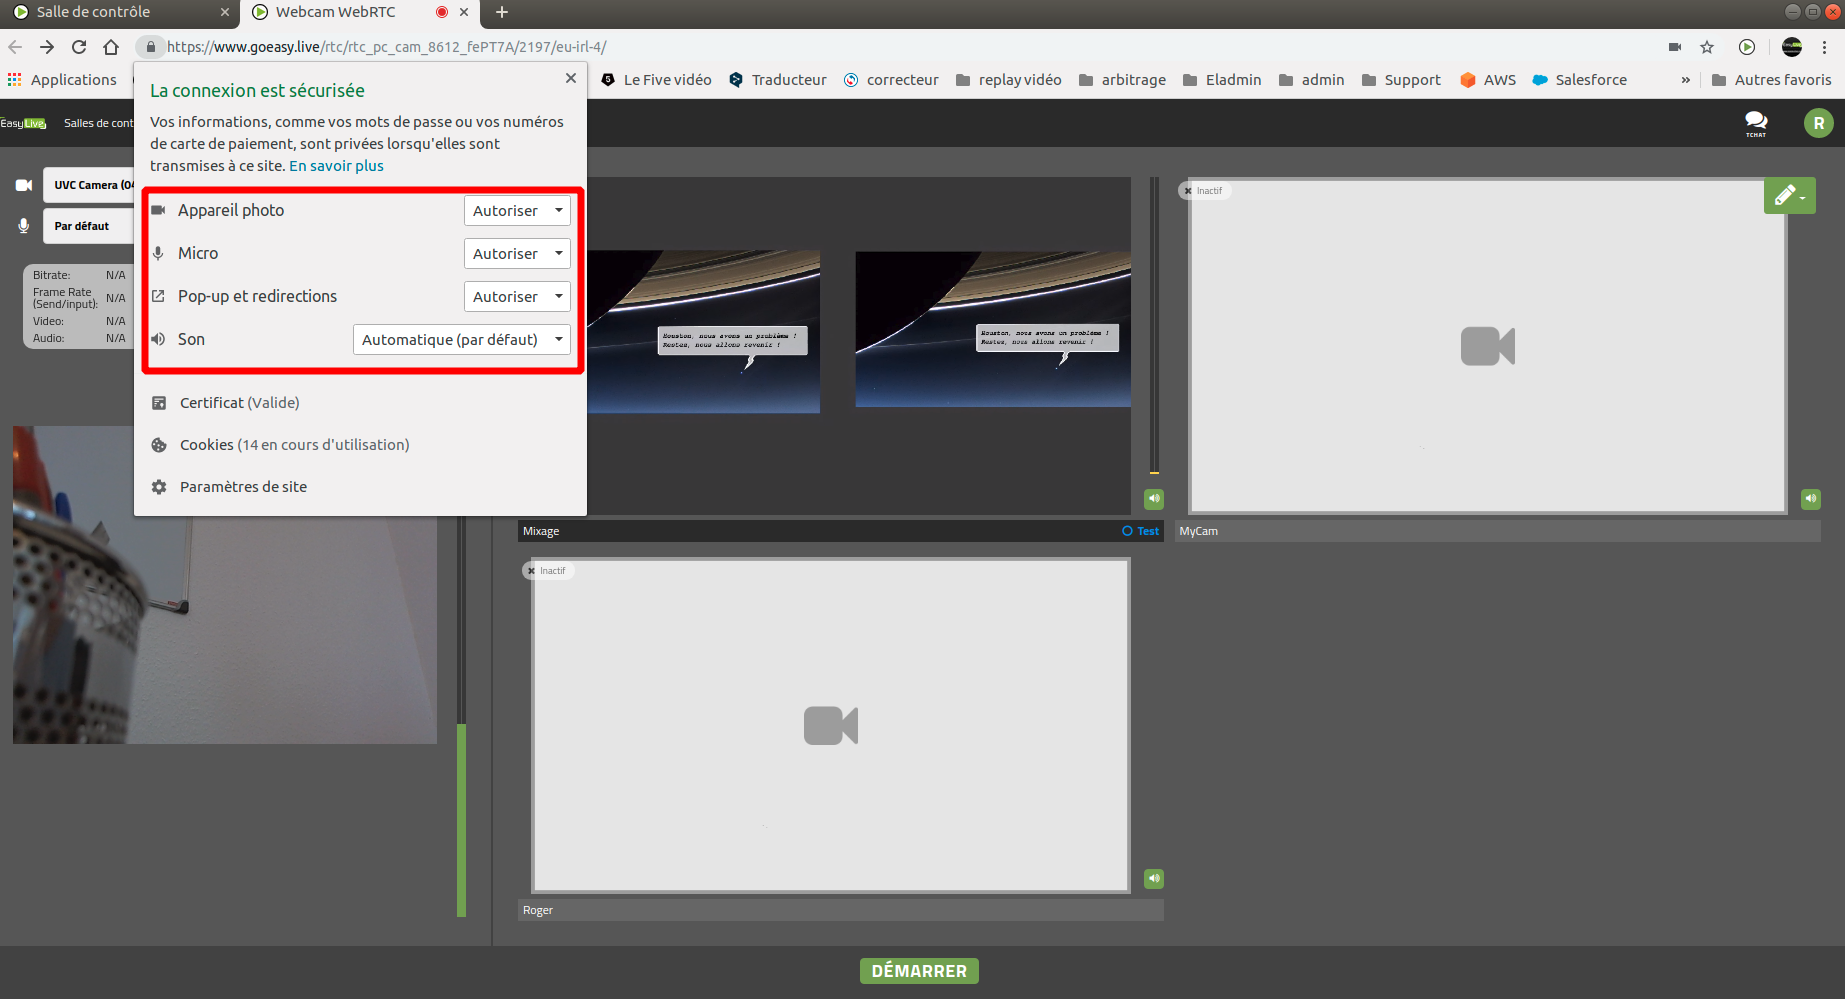Open the admin bookmark folder
The height and width of the screenshot is (999, 1845).
[x=1311, y=80]
